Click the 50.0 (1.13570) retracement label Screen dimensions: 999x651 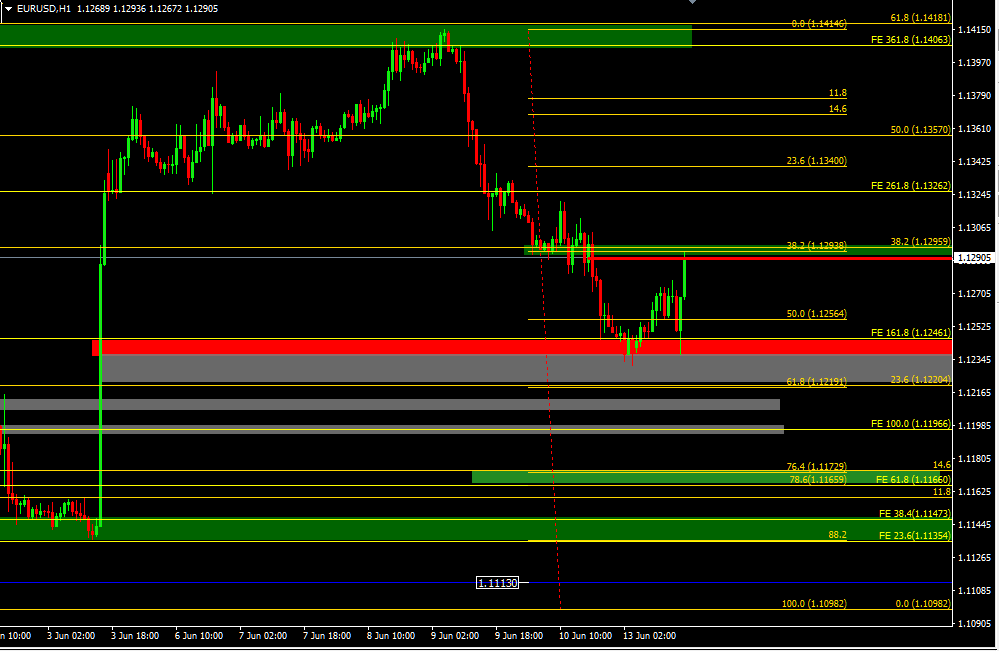(x=920, y=129)
